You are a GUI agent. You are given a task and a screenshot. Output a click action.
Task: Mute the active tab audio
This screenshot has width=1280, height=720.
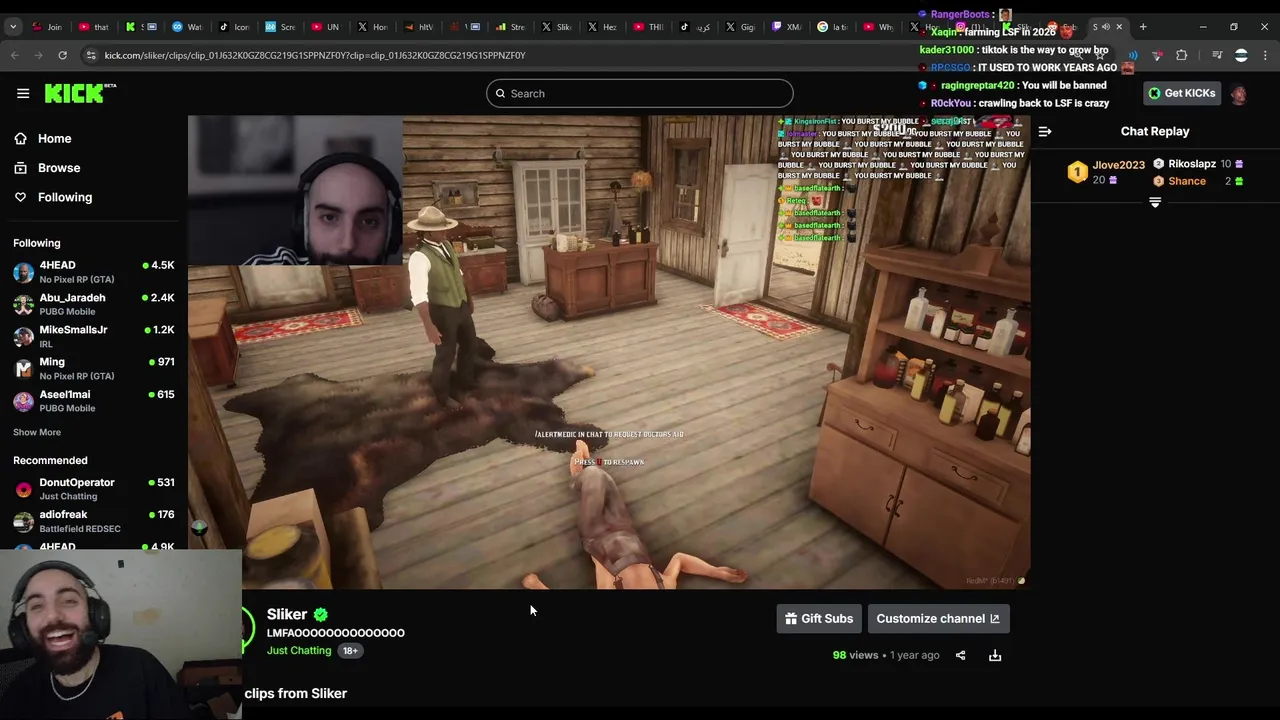[1106, 27]
